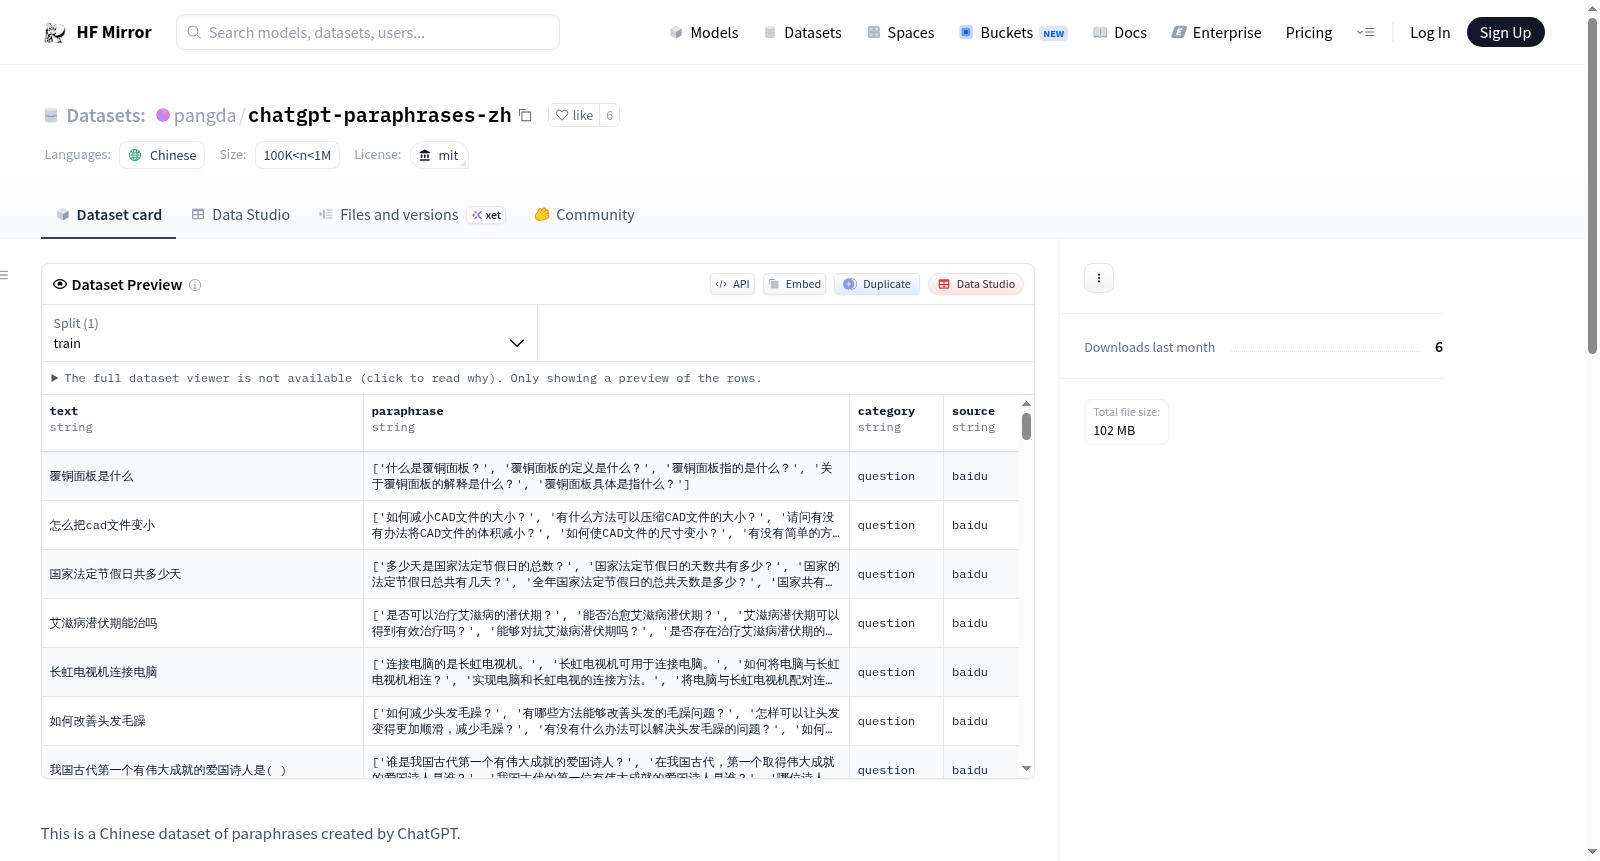Switch to the Community tab
Screen dimensions: 1600x861
tap(584, 215)
